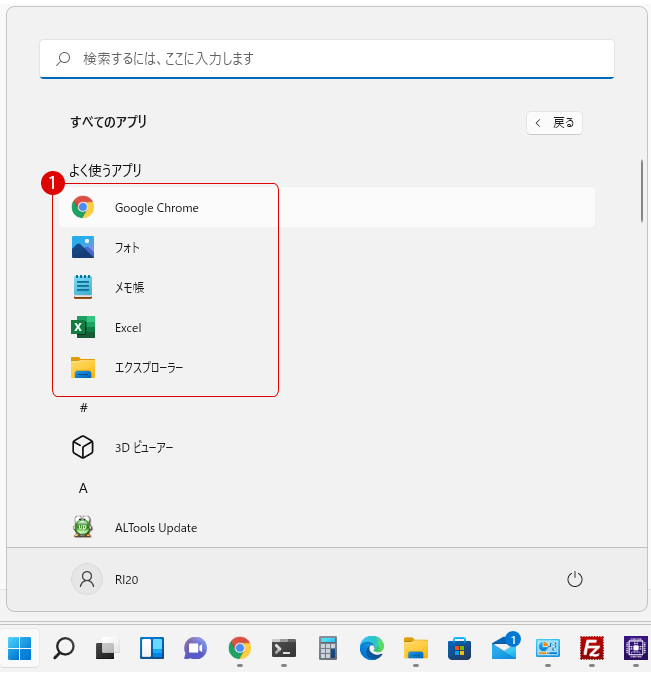Open the purple chip icon on taskbar
This screenshot has height=676, width=651.
tap(636, 648)
